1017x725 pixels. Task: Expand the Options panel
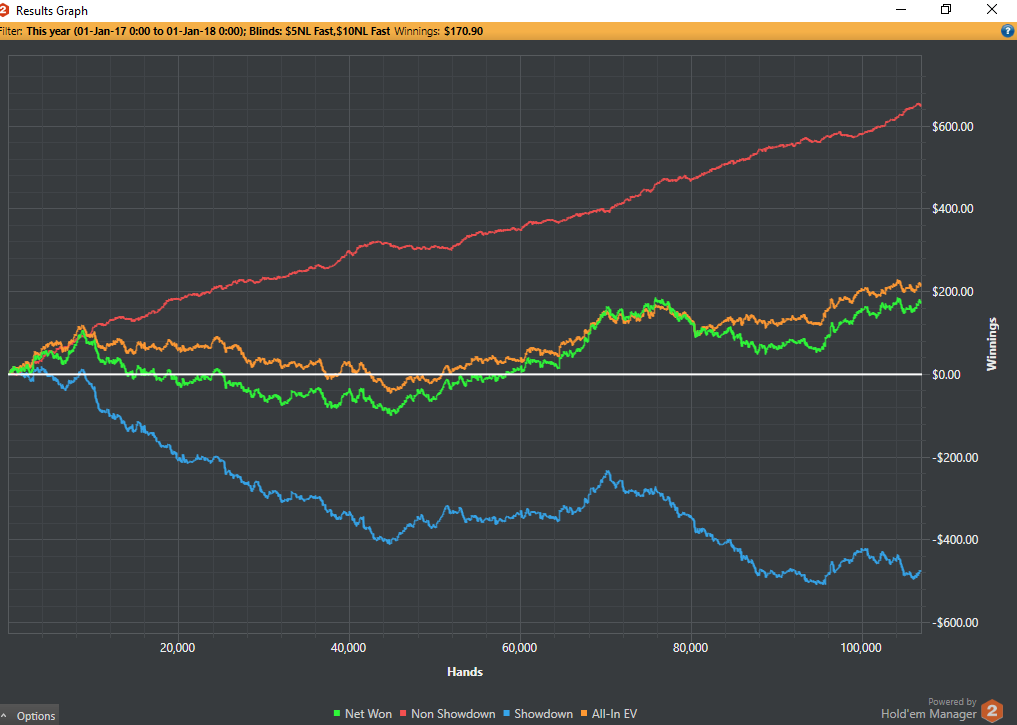click(29, 715)
